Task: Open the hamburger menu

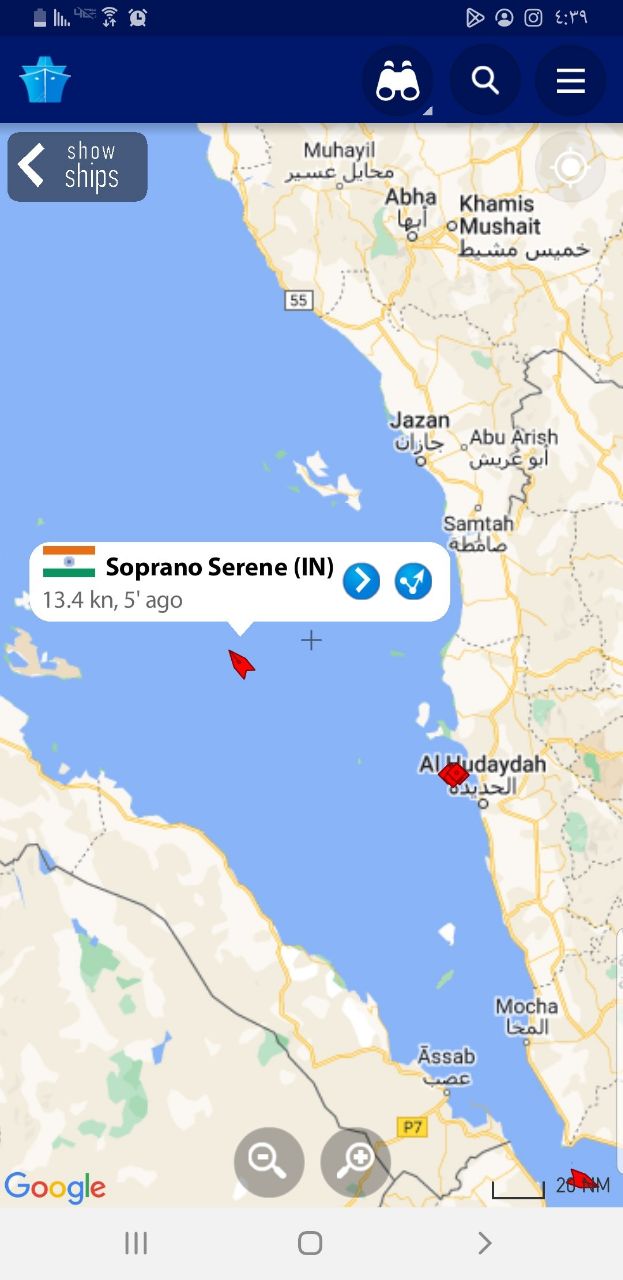Action: (x=571, y=81)
